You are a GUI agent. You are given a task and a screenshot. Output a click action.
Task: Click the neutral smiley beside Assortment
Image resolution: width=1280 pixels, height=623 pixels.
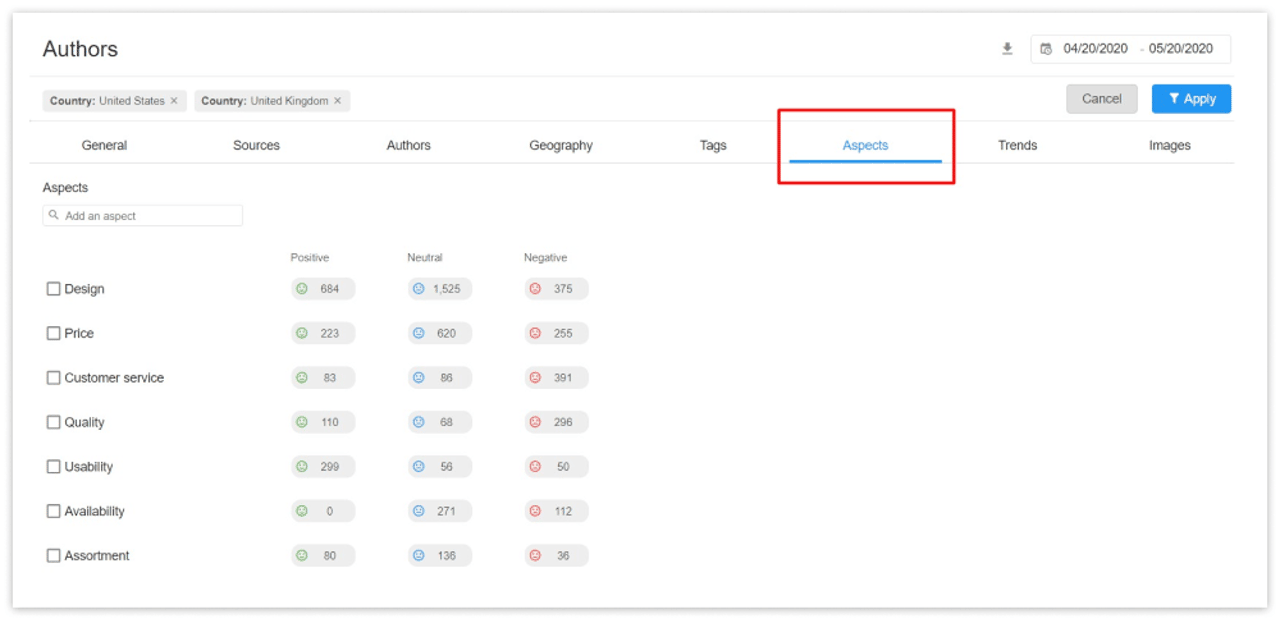(x=417, y=555)
